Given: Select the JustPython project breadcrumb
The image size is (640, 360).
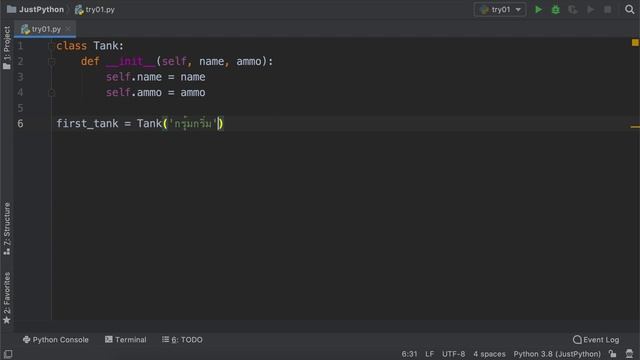Looking at the screenshot, I should click(x=36, y=9).
